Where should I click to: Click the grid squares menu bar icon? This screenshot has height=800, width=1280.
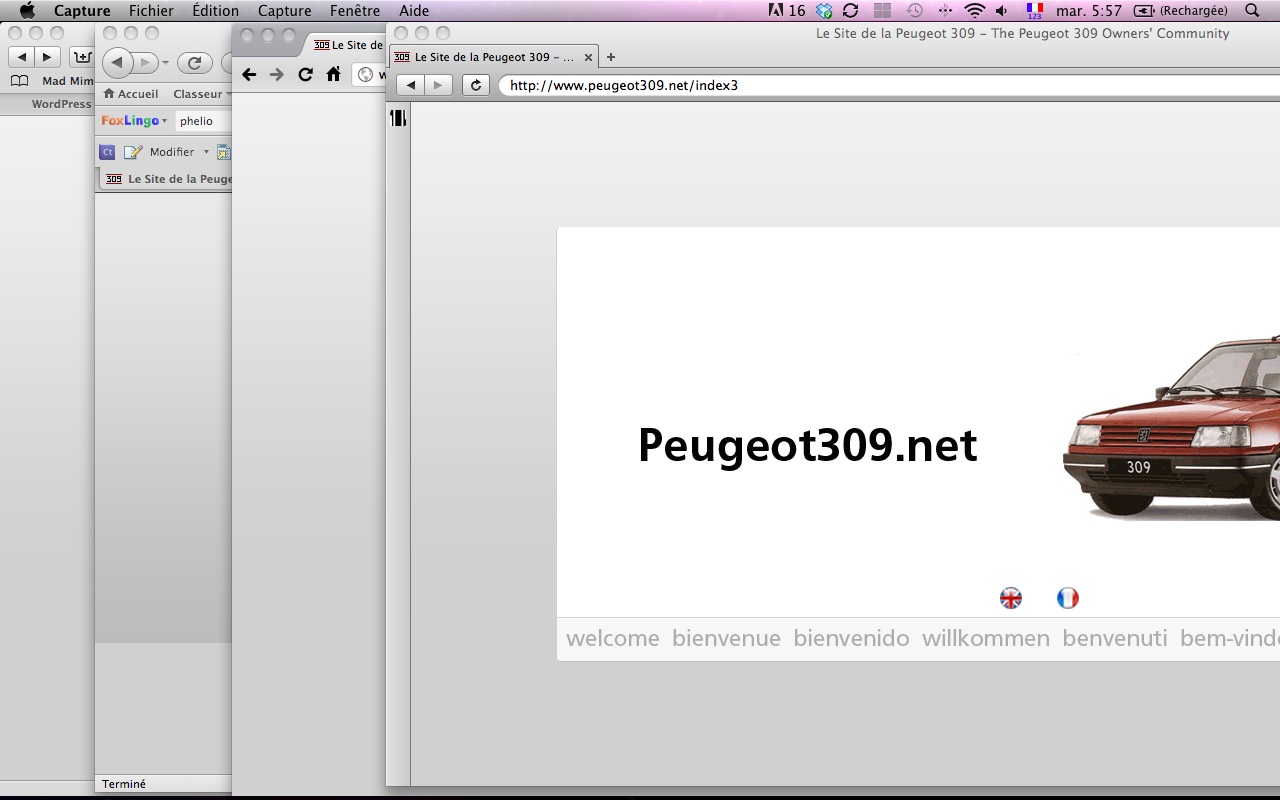click(x=882, y=11)
